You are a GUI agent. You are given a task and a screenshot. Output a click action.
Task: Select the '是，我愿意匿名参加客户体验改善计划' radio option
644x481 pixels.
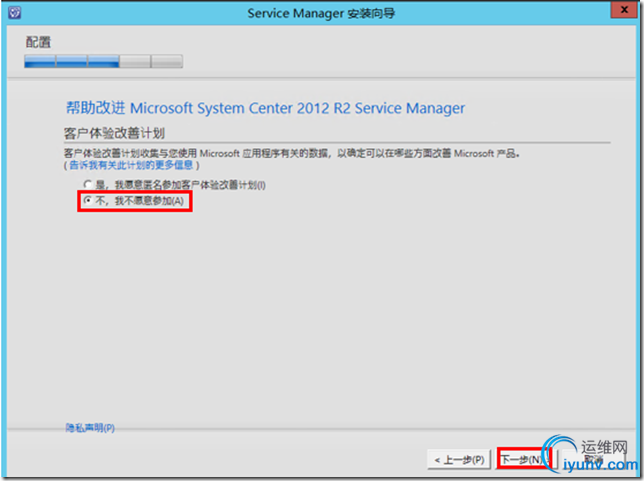[x=87, y=185]
